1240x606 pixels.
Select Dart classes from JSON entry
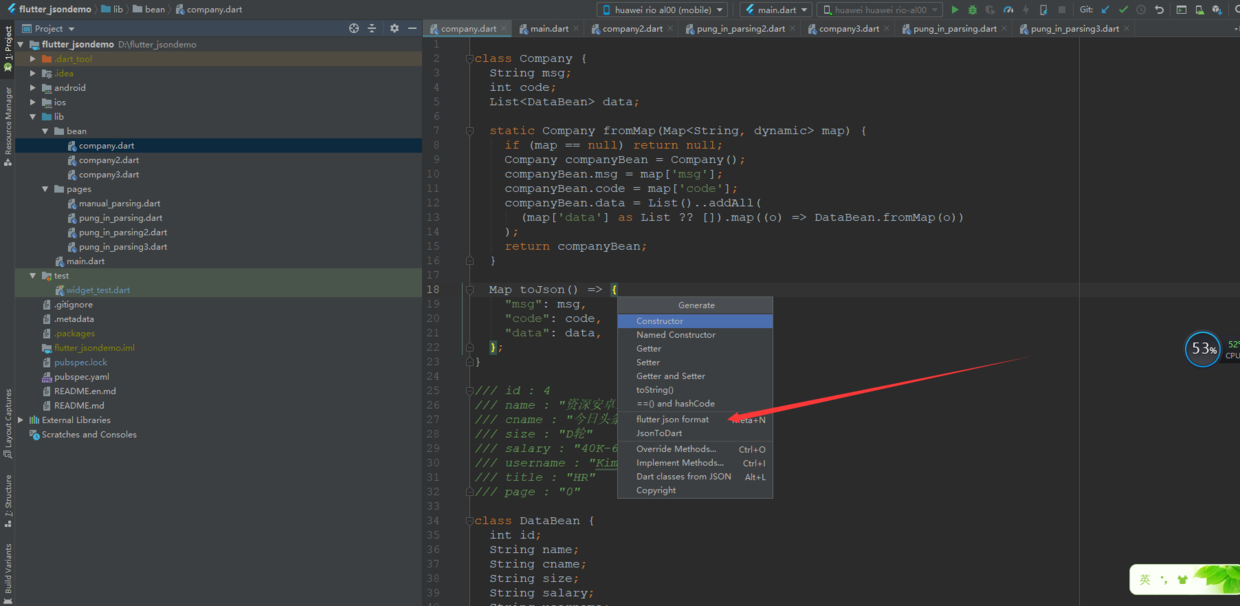[x=695, y=477]
